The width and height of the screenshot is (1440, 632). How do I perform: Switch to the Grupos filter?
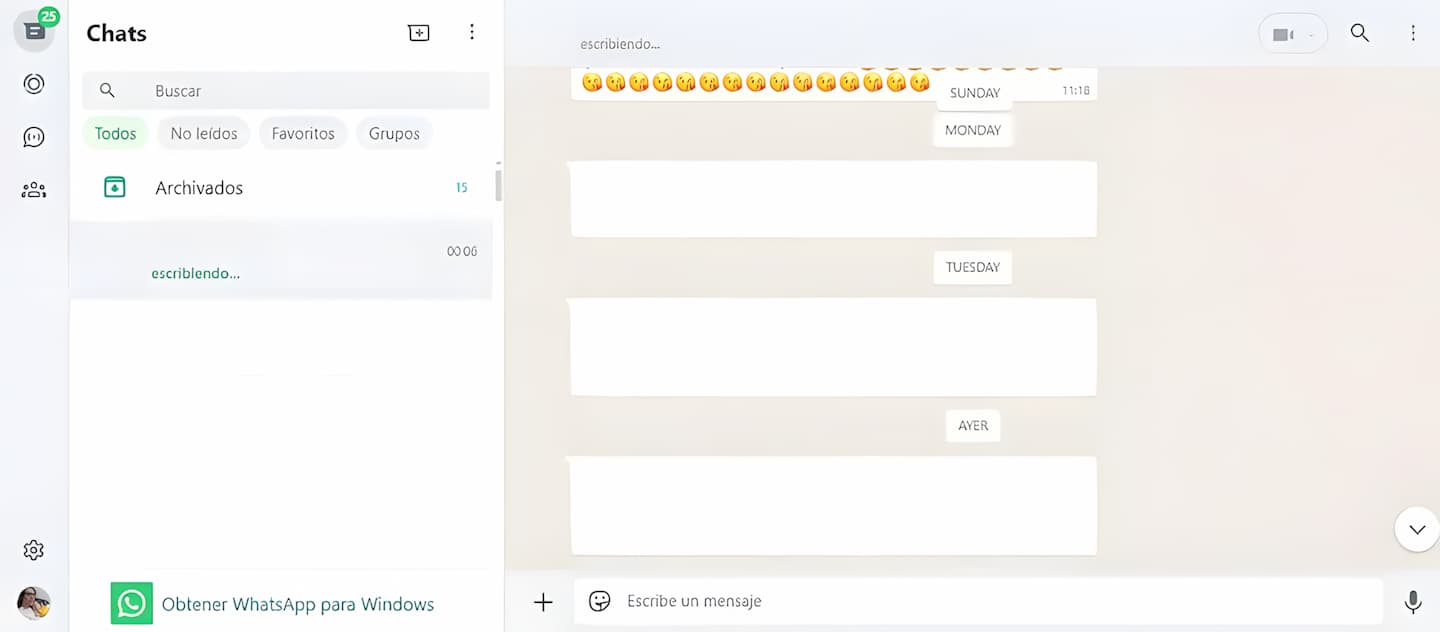pyautogui.click(x=394, y=133)
